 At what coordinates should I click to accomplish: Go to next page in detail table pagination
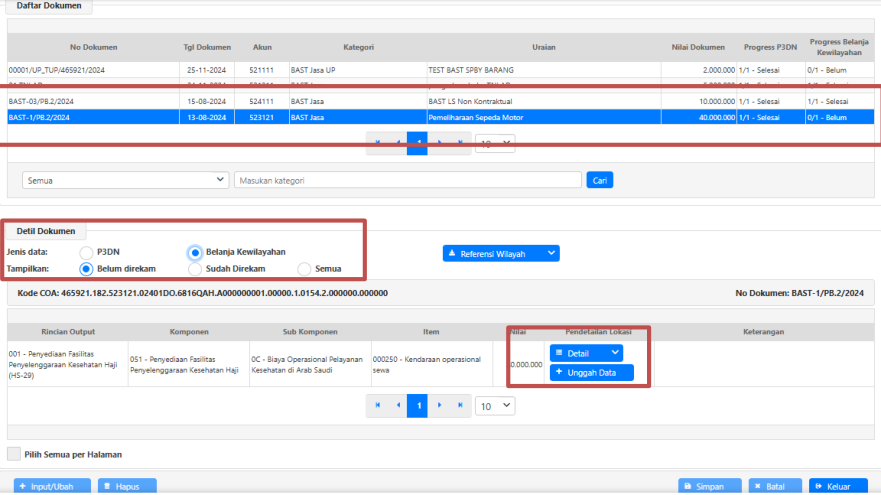tap(439, 406)
